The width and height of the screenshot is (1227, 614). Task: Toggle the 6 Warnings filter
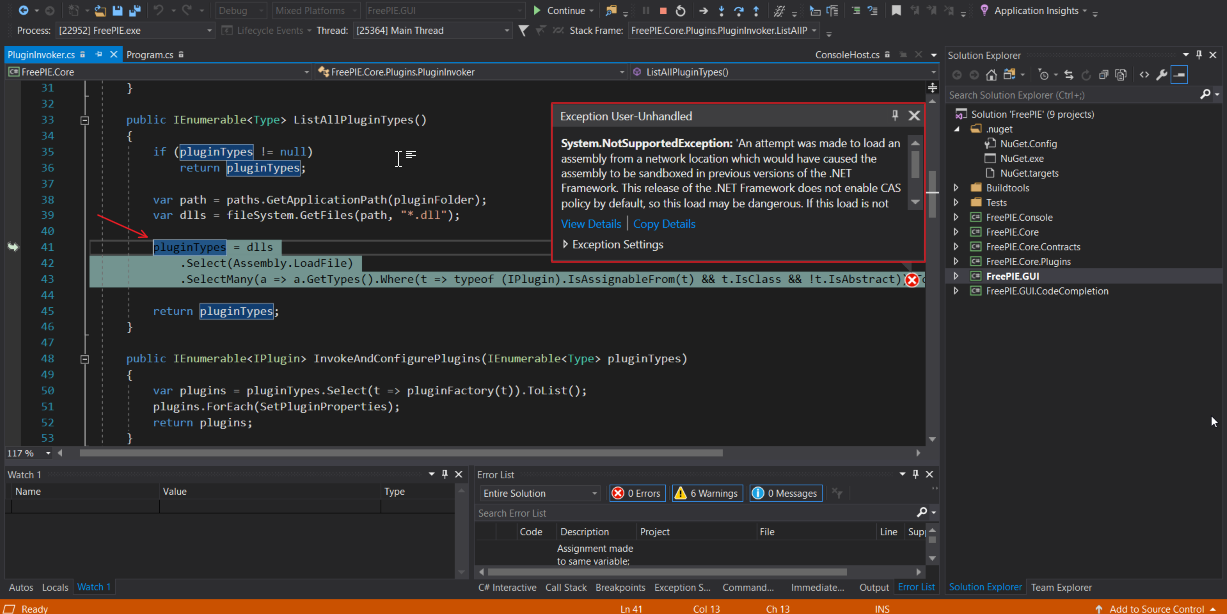[707, 493]
